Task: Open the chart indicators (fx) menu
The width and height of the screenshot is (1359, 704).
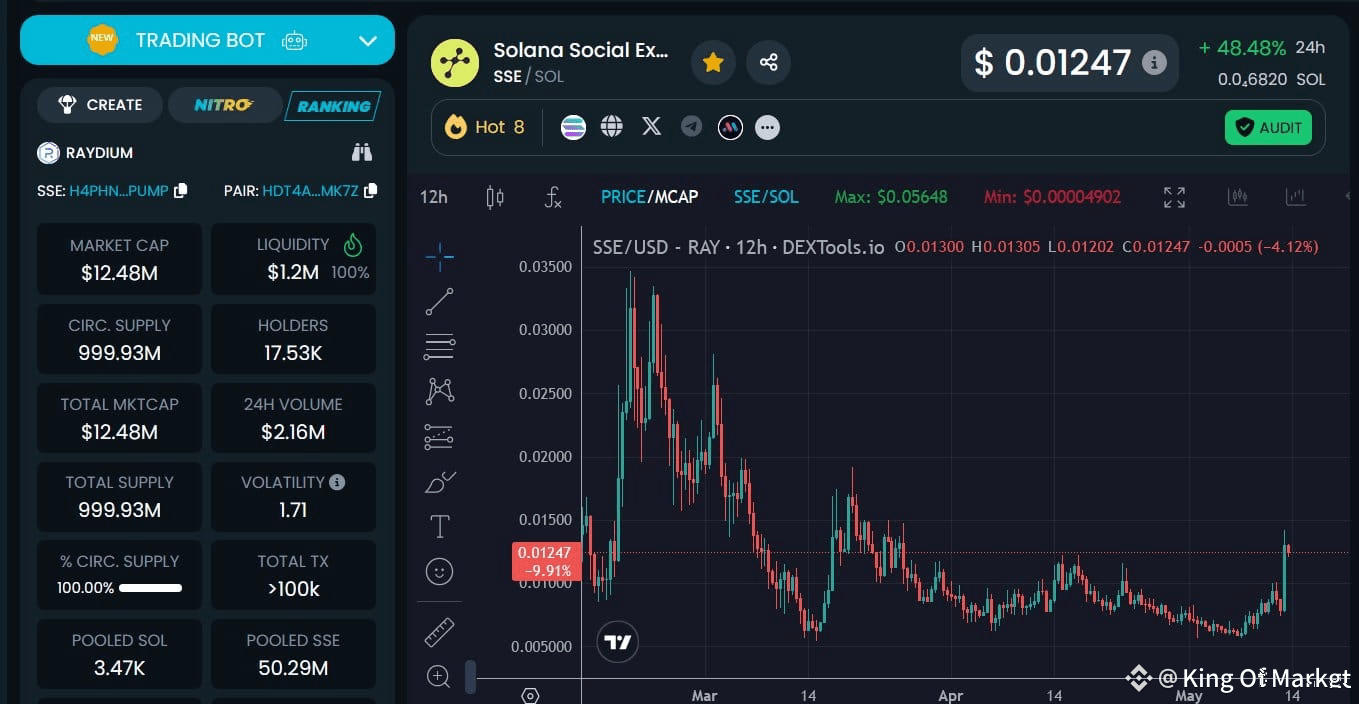Action: 553,197
